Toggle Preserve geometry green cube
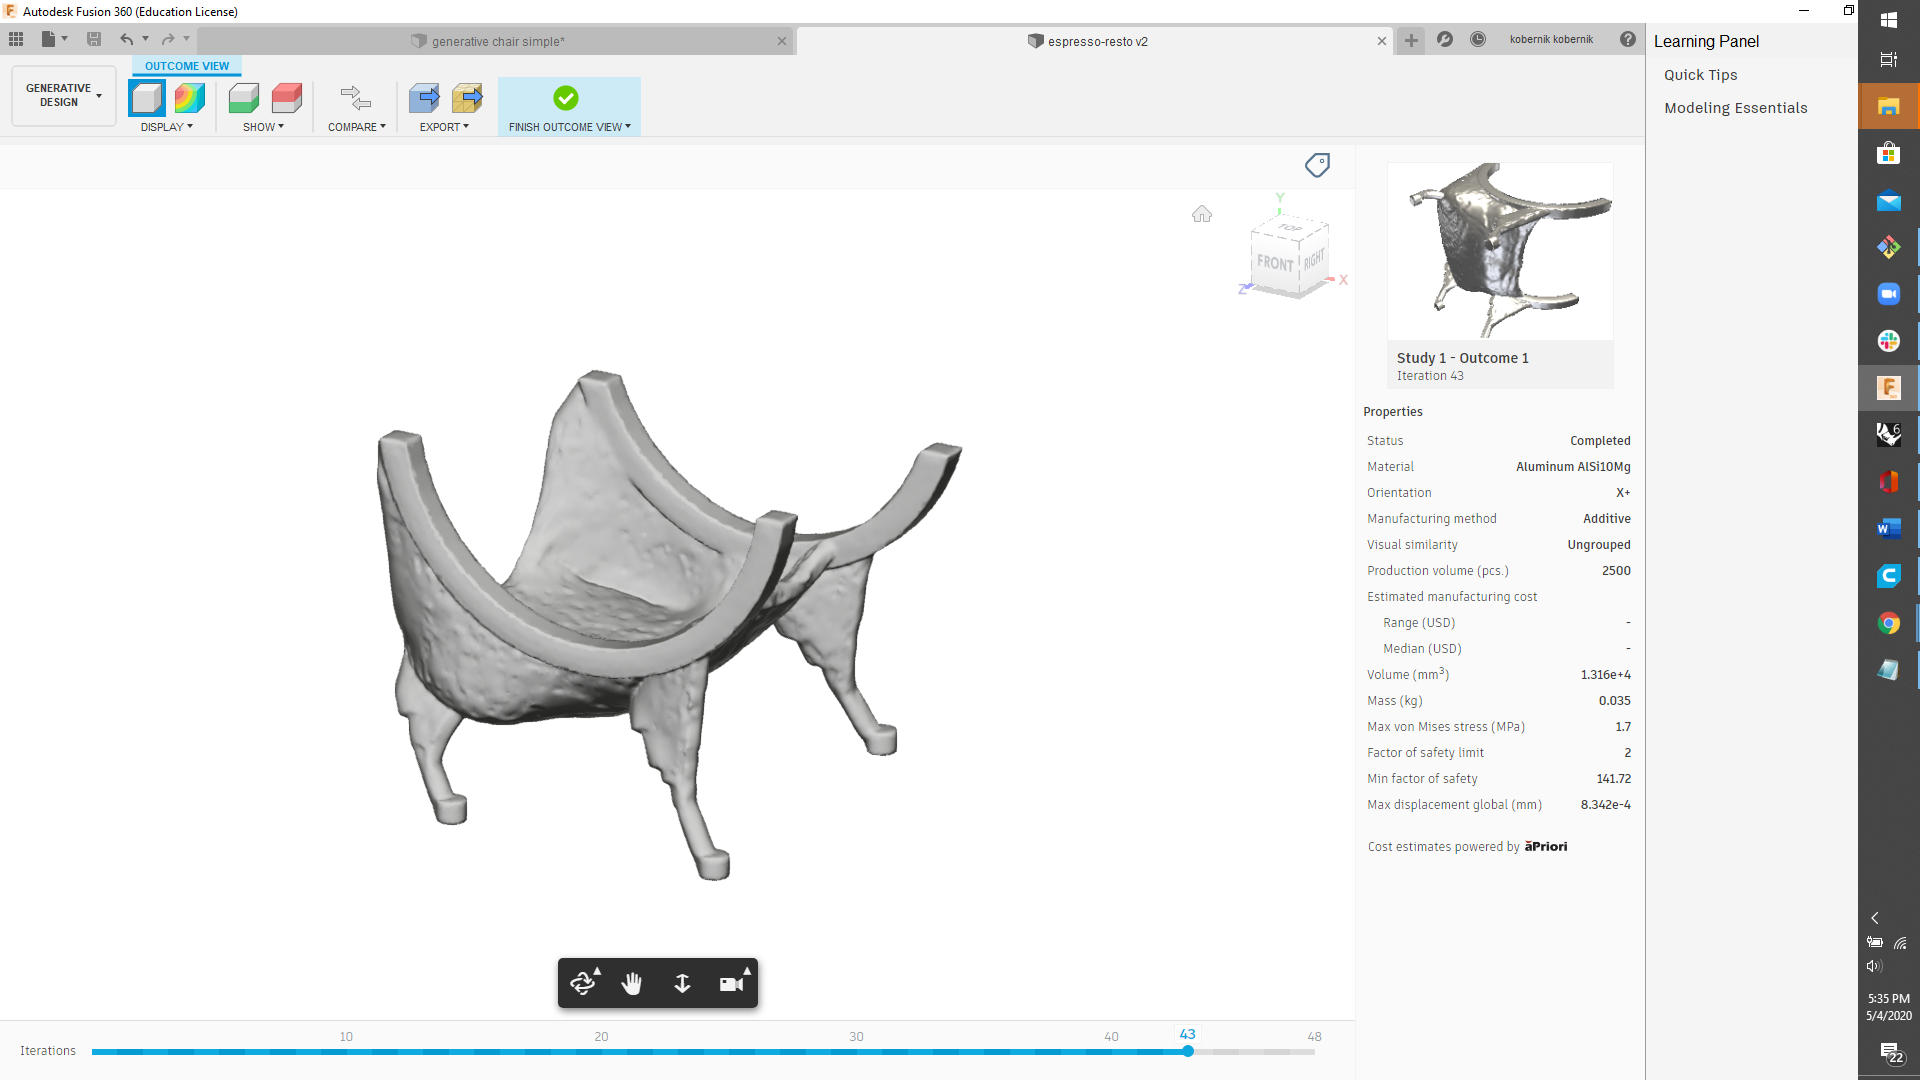1920x1080 pixels. point(244,98)
